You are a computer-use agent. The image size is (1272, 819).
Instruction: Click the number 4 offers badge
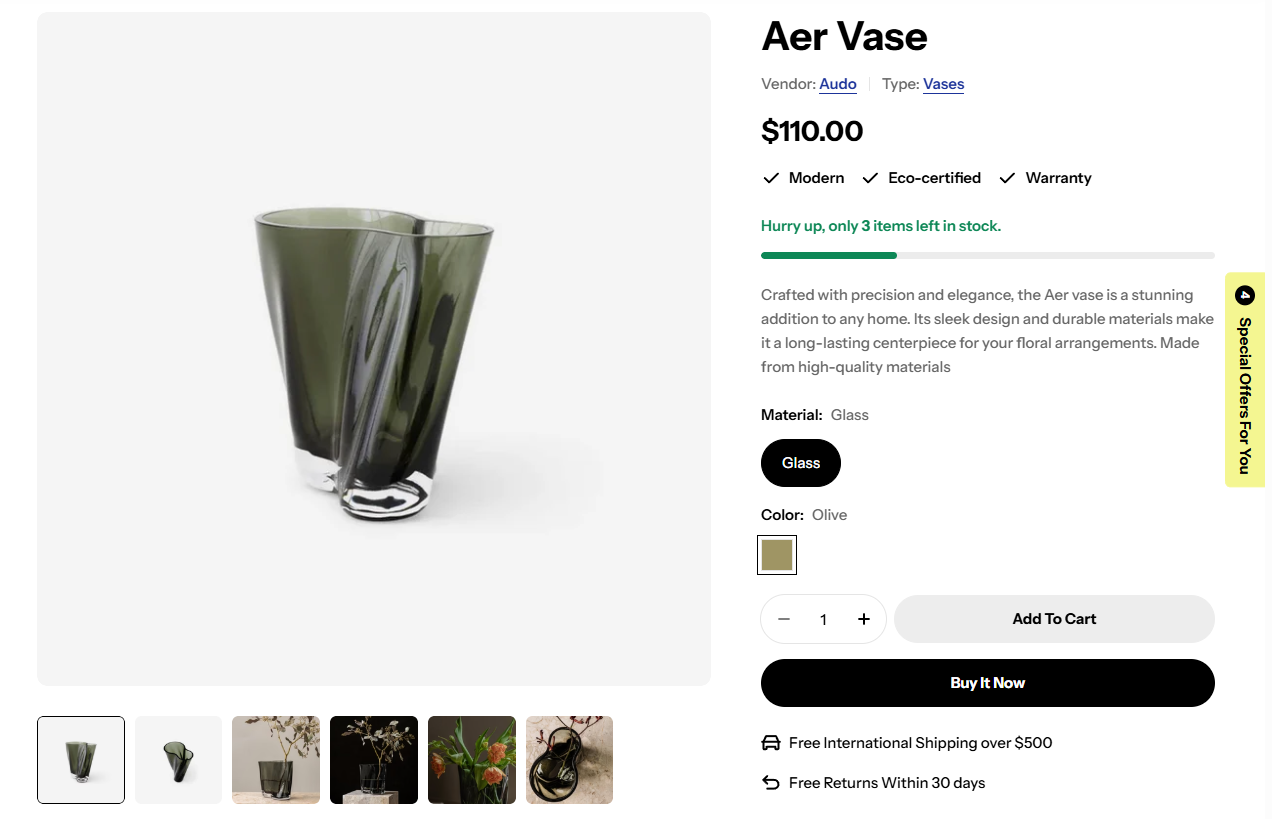1245,295
